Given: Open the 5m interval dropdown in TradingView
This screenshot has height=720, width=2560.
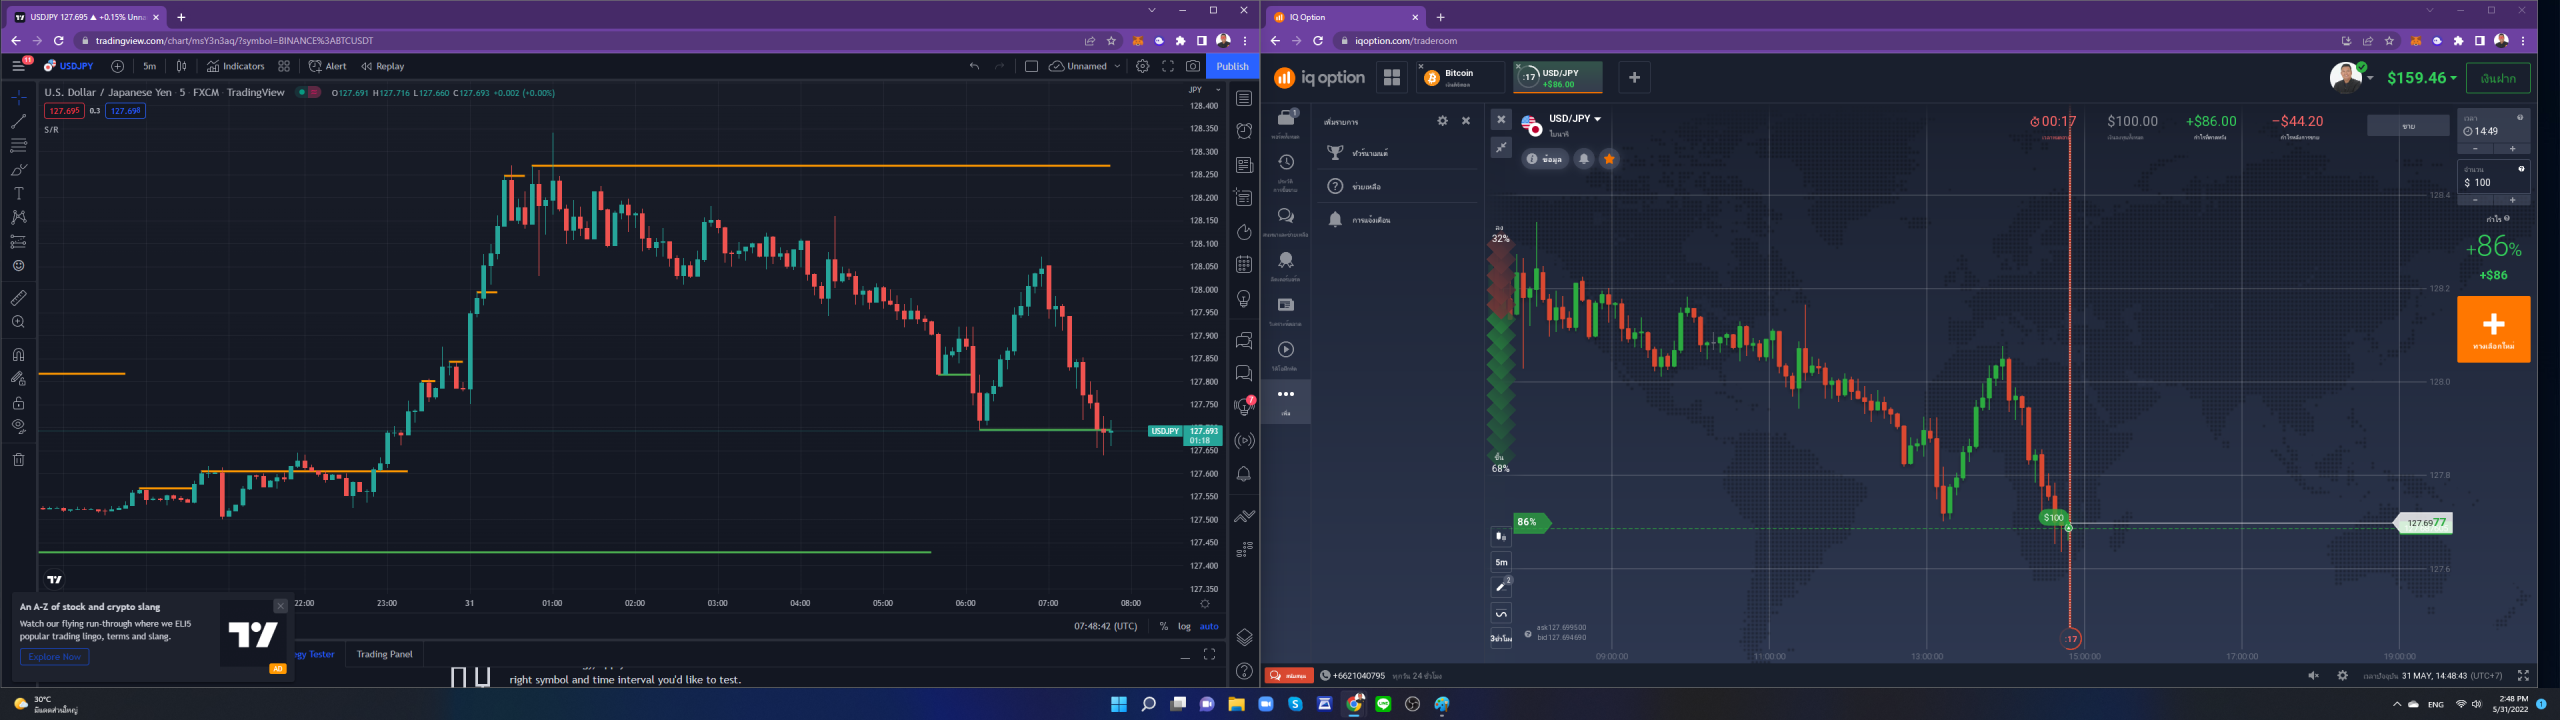Looking at the screenshot, I should pos(150,66).
